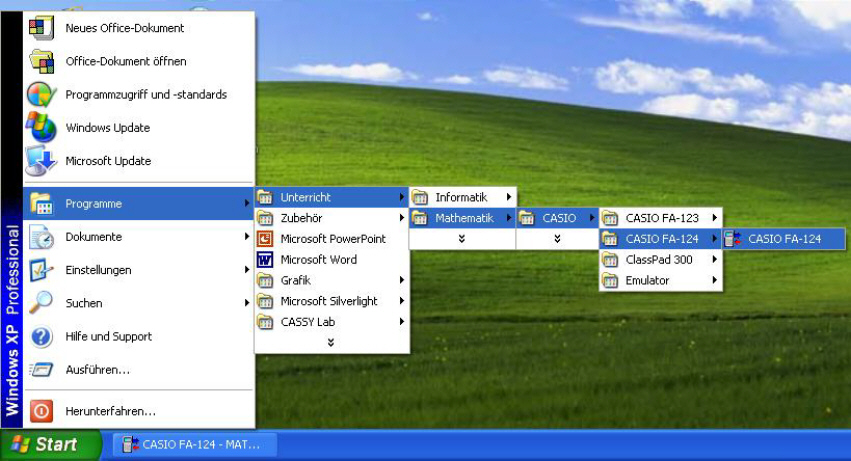Image resolution: width=851 pixels, height=461 pixels.
Task: Choose Ausführen... to run a command
Action: [139, 370]
